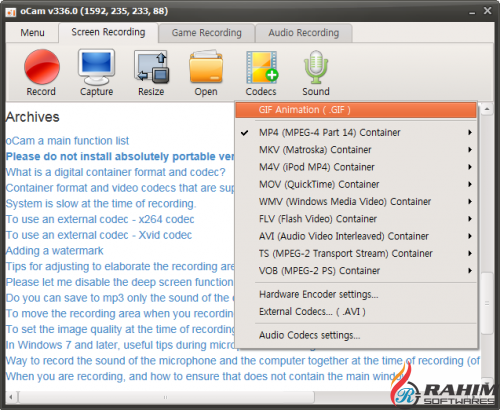Screen dimensions: 500x410
Task: Open 'System is slow at the time of recording' link
Action: [x=101, y=203]
